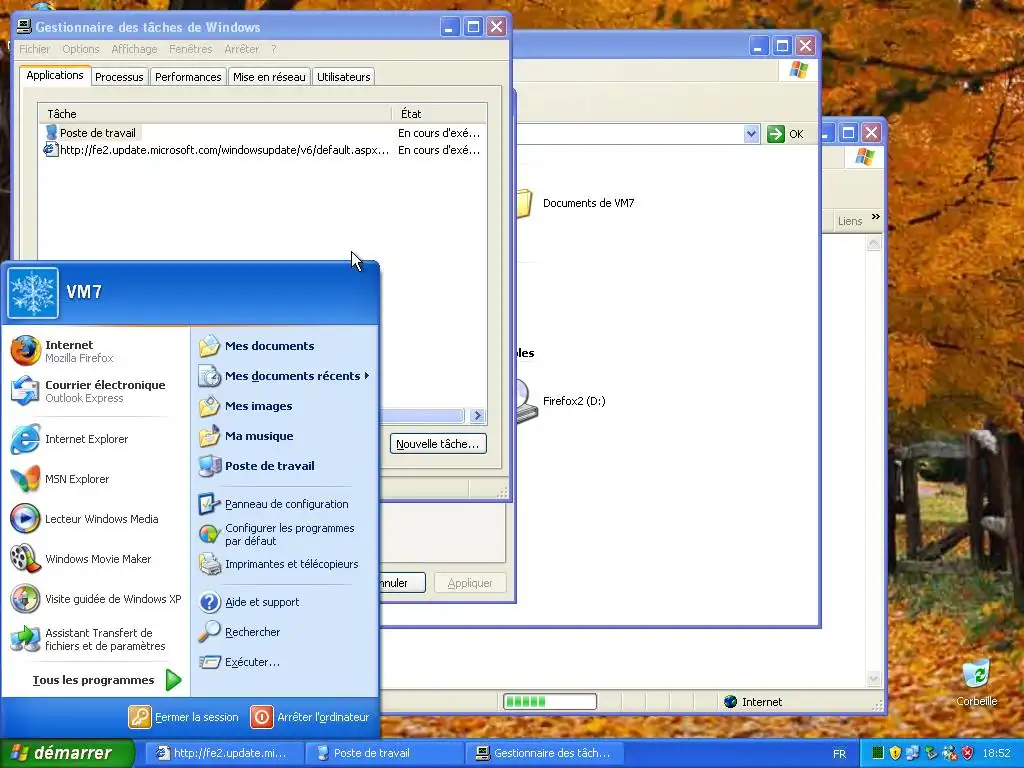Switch to the Performances tab
Image resolution: width=1024 pixels, height=768 pixels.
coord(188,76)
